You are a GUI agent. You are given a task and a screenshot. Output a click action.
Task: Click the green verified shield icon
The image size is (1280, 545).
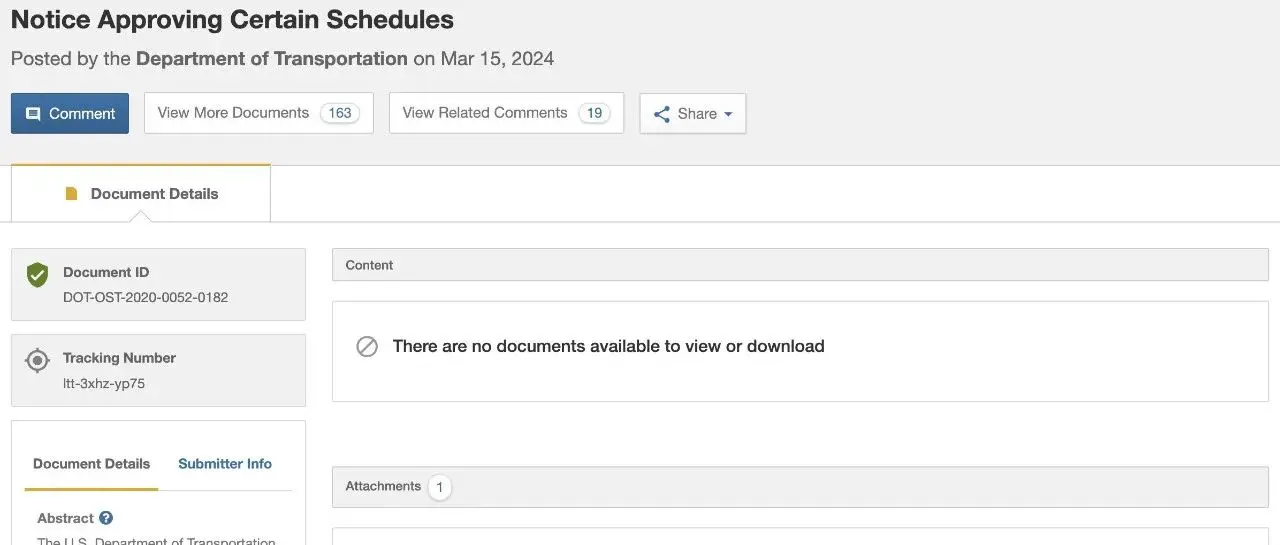pyautogui.click(x=37, y=274)
